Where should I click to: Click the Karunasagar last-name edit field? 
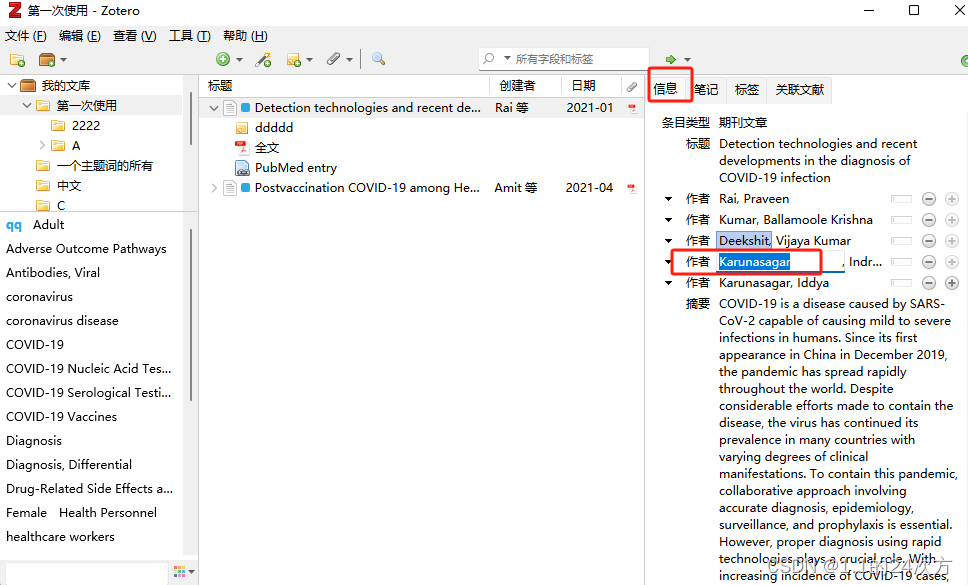[x=780, y=262]
